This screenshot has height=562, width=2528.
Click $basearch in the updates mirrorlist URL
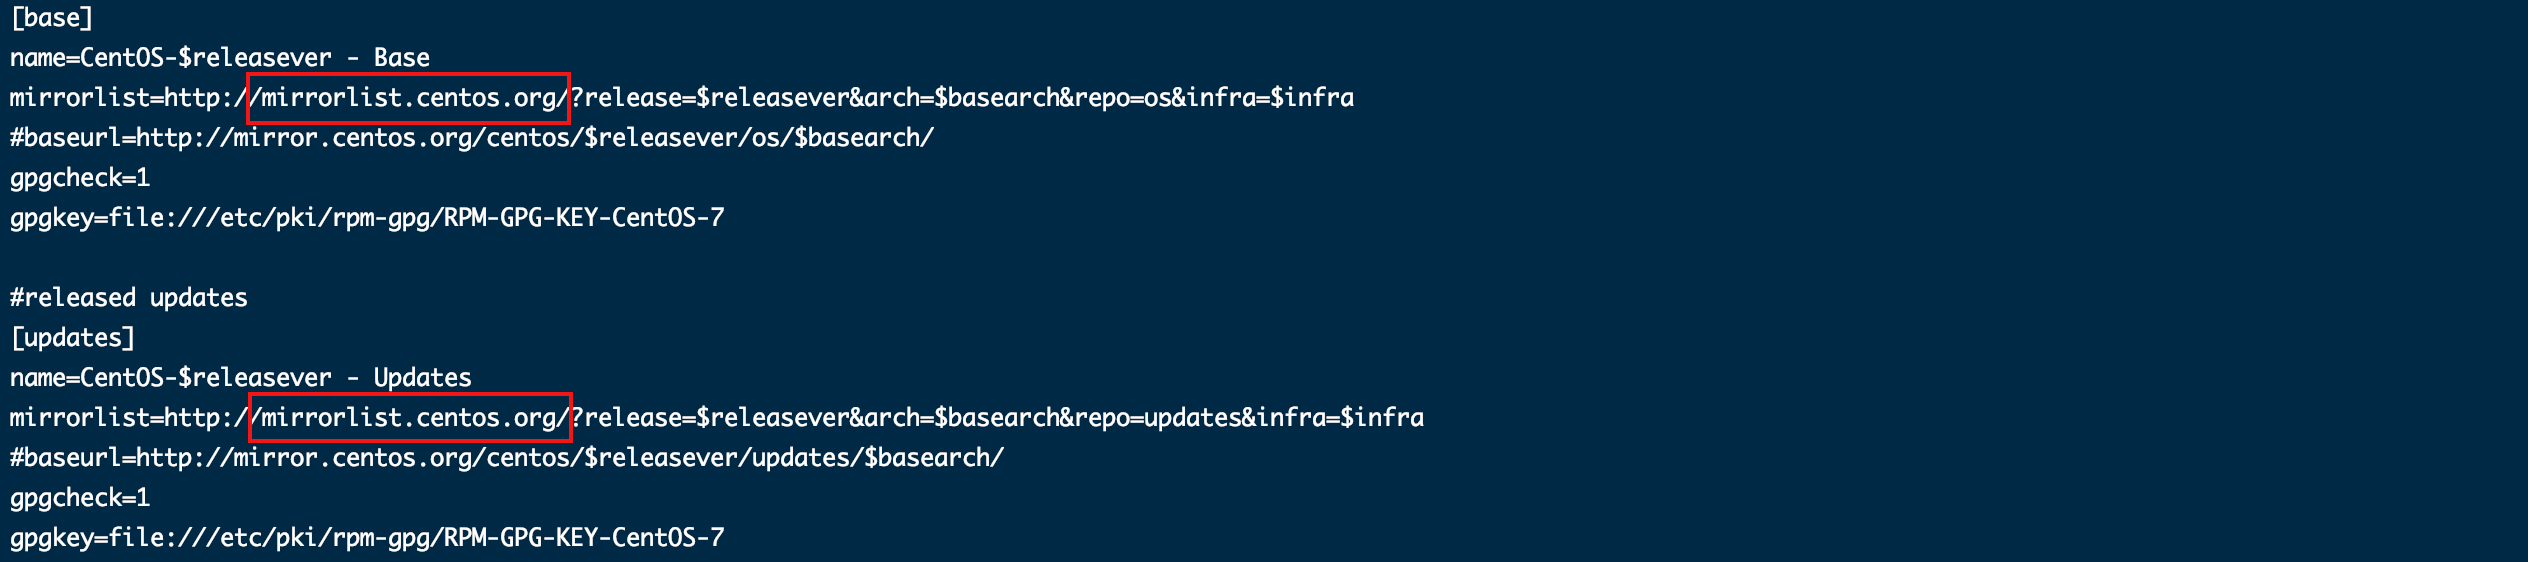pos(996,418)
